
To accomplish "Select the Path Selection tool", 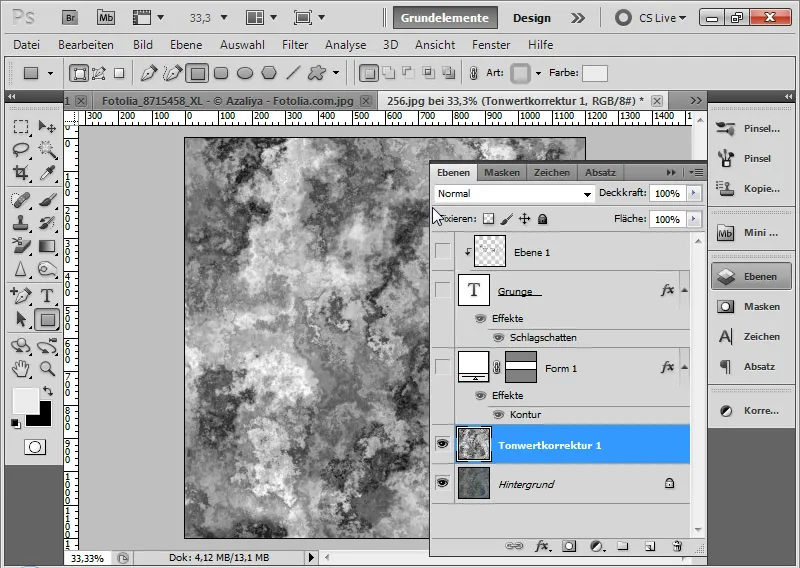I will click(x=21, y=320).
